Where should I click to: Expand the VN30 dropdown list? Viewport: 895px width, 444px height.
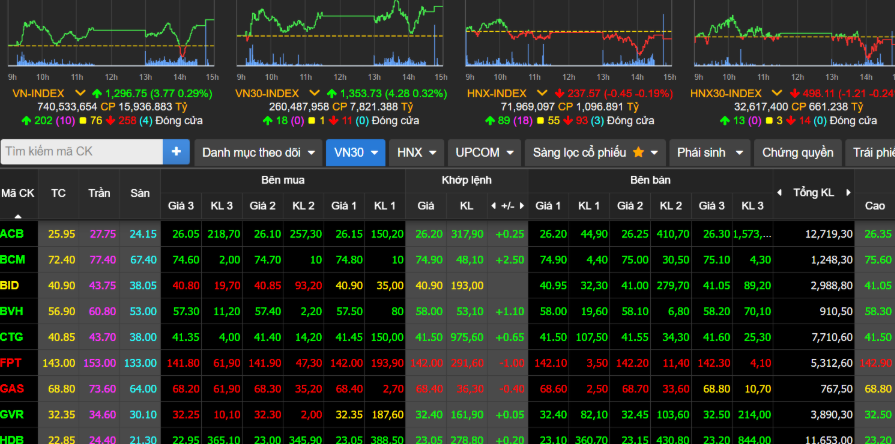(x=355, y=152)
